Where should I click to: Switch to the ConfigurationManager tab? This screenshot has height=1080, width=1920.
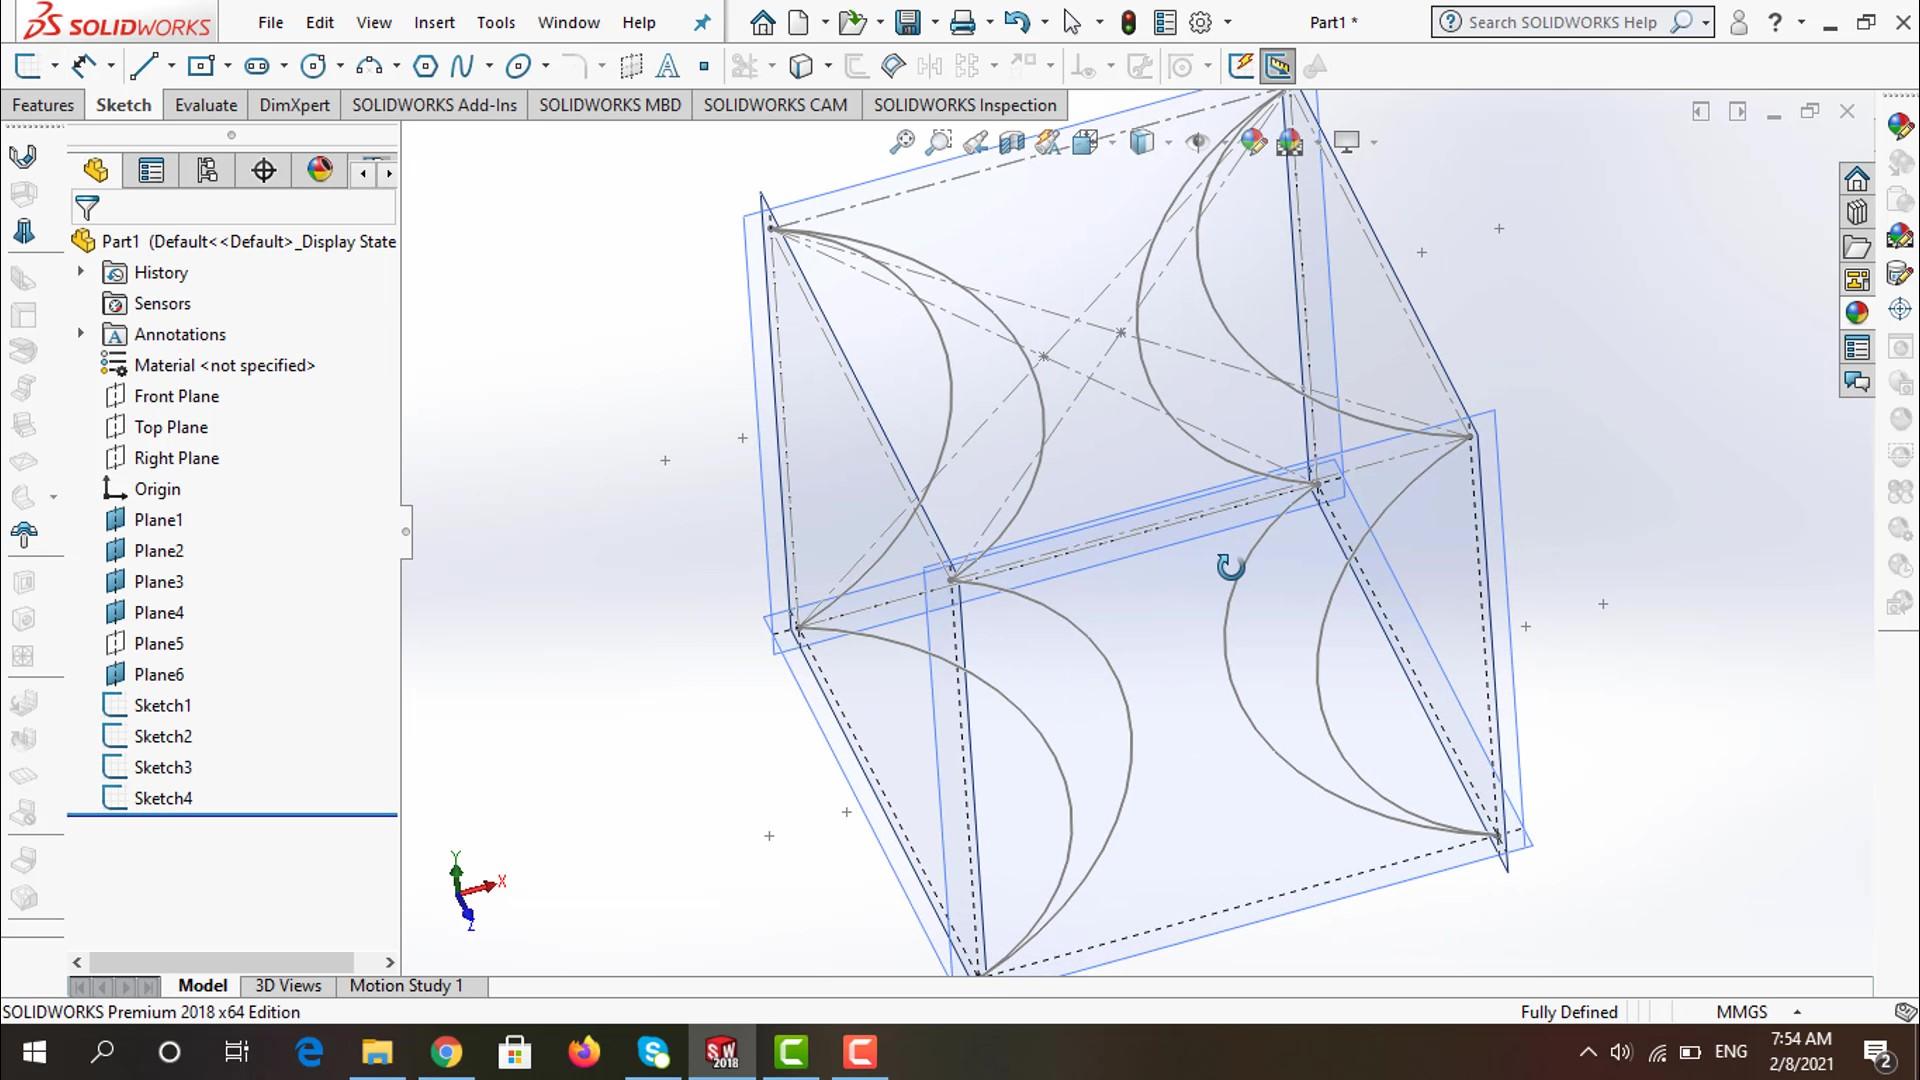pos(207,170)
